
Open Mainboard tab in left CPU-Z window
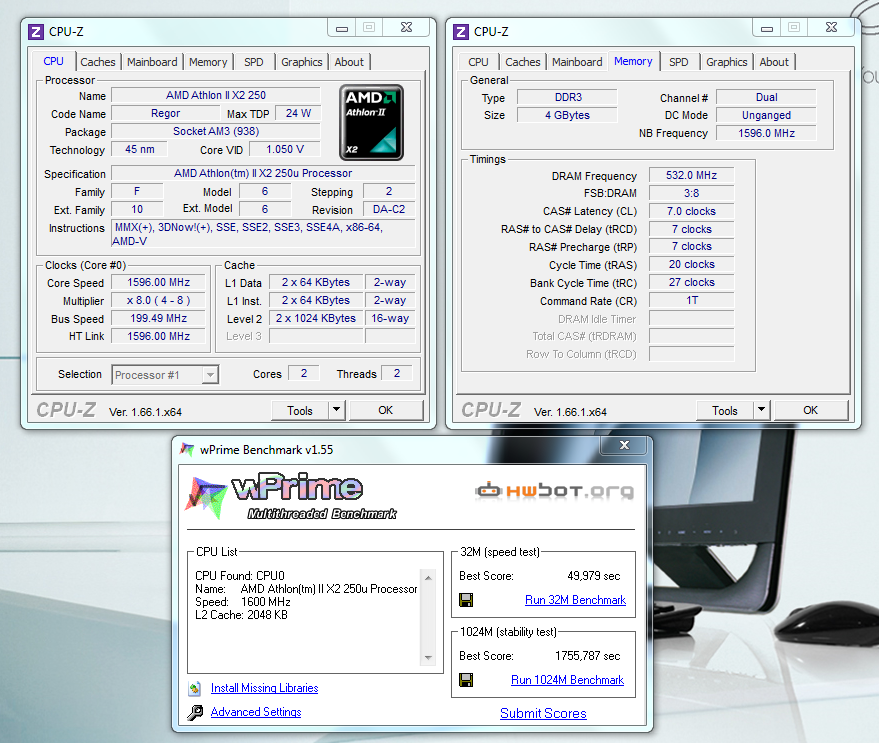[x=152, y=62]
